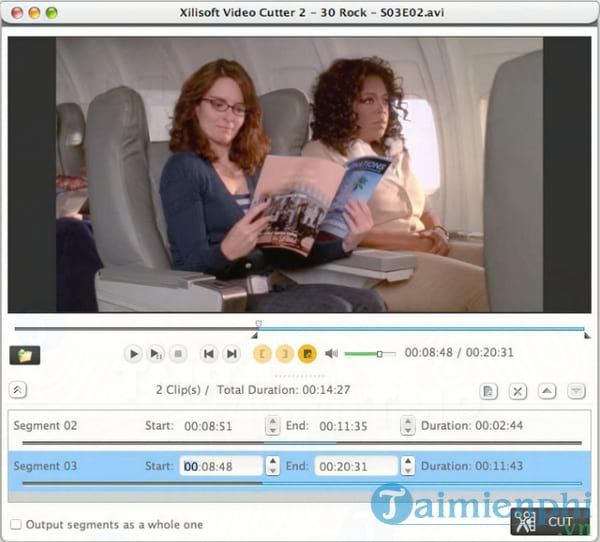Viewport: 600px width, 542px height.
Task: Click the Segment 02 range bar
Action: 302,443
